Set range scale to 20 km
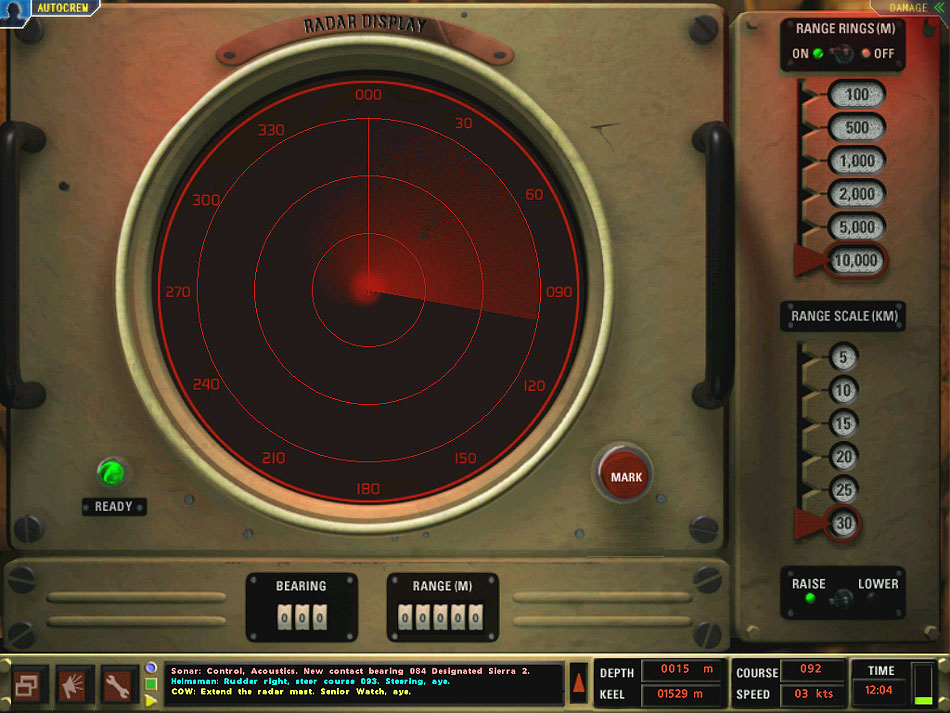Image resolution: width=950 pixels, height=713 pixels. pos(843,457)
